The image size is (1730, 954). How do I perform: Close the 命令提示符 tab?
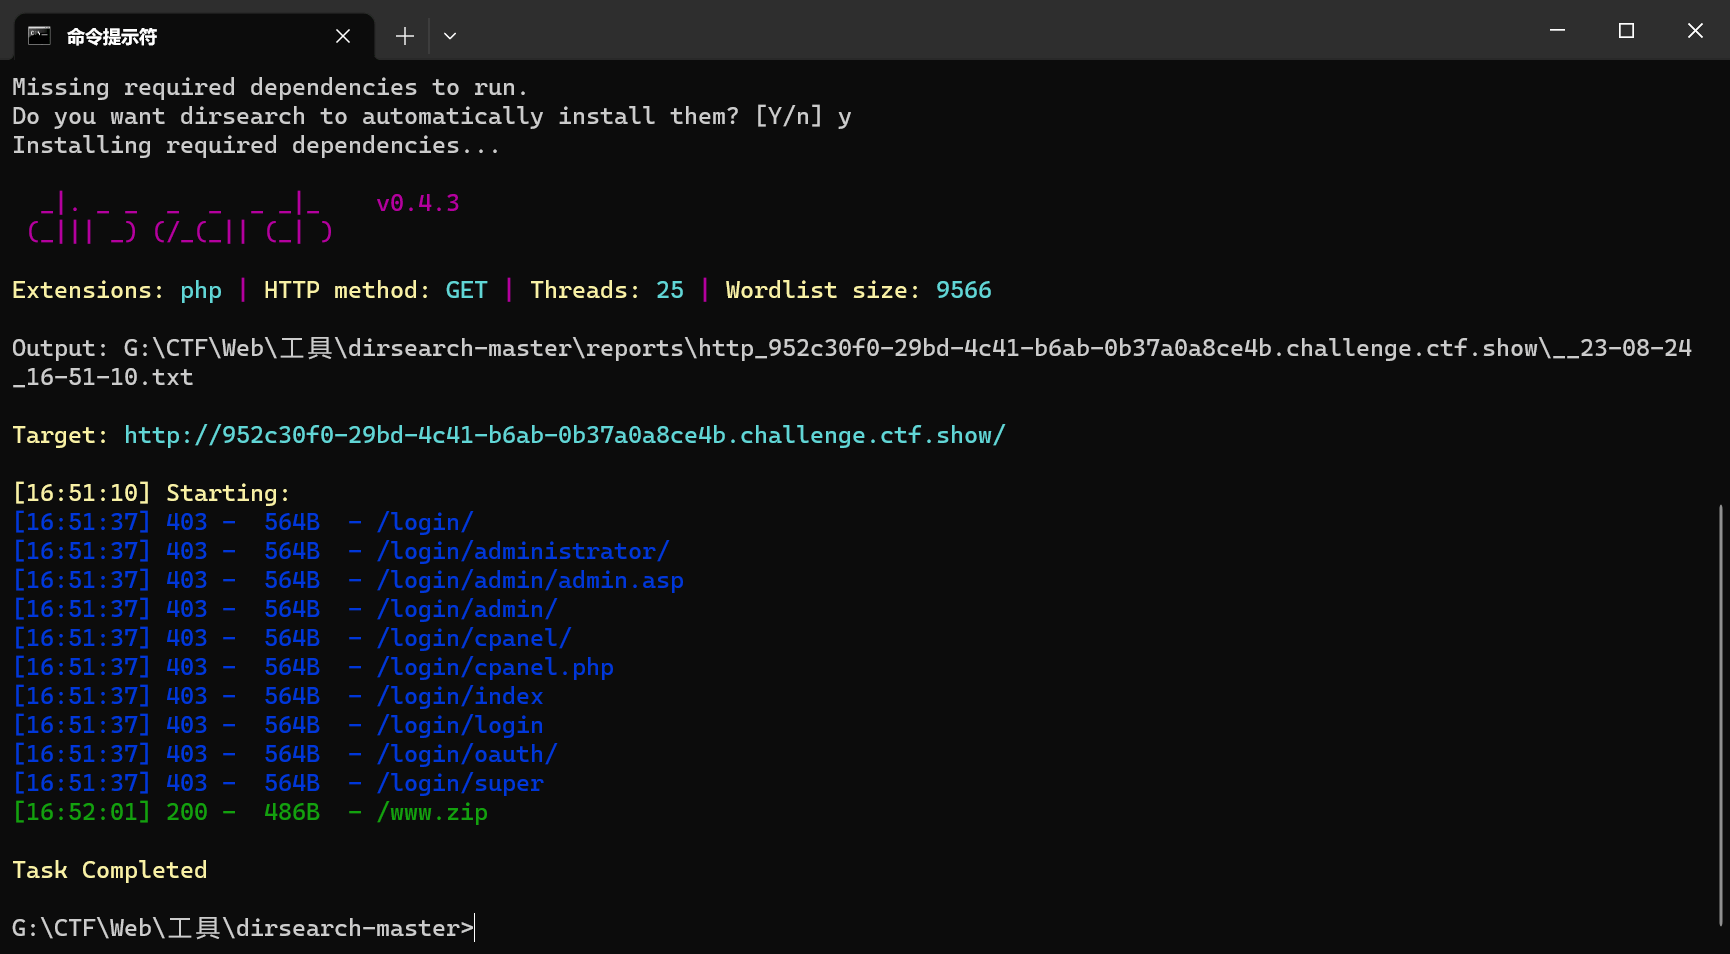coord(343,36)
